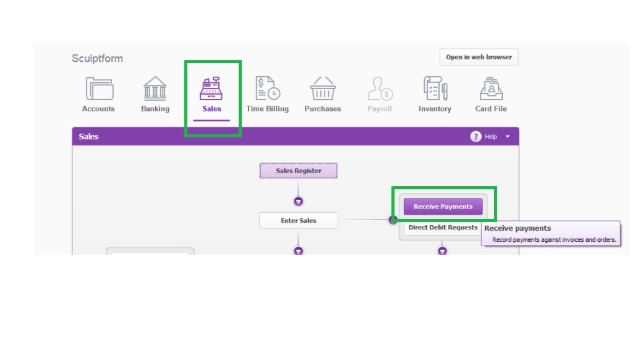Click the Sculptform company name
The image size is (640, 360).
click(x=98, y=58)
